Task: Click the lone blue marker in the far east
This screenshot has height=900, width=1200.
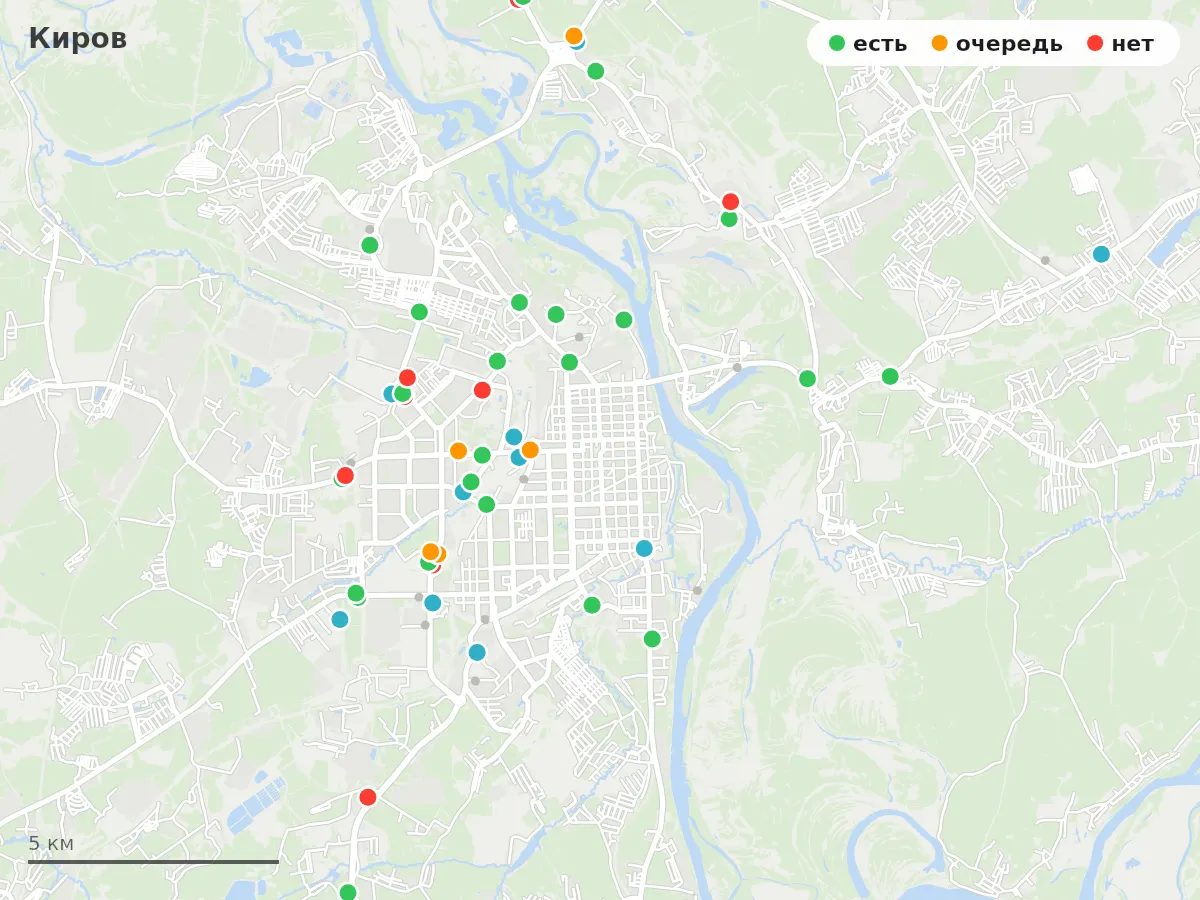Action: [x=1101, y=254]
